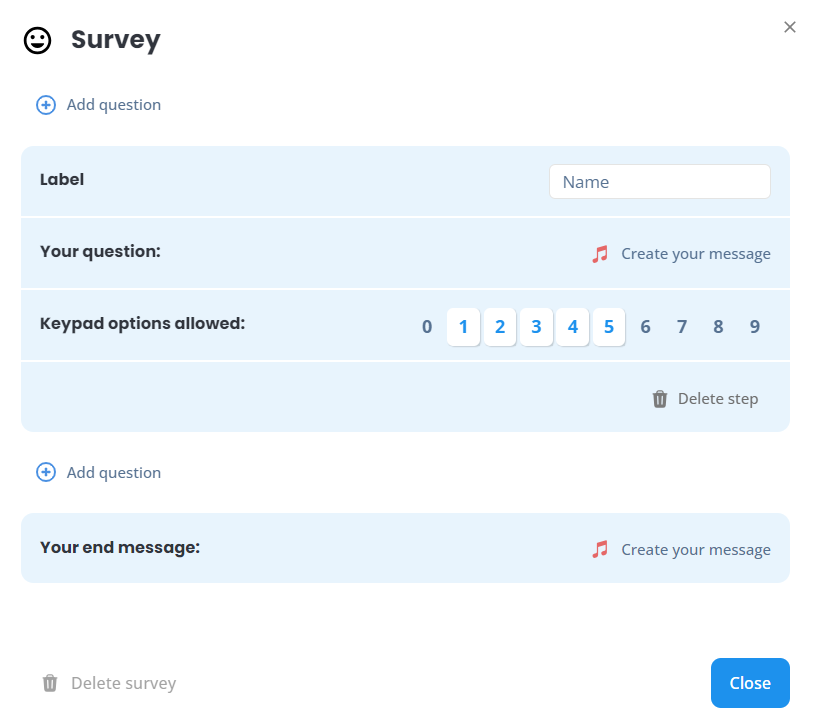Click music note icon beside Your end message

coord(600,549)
